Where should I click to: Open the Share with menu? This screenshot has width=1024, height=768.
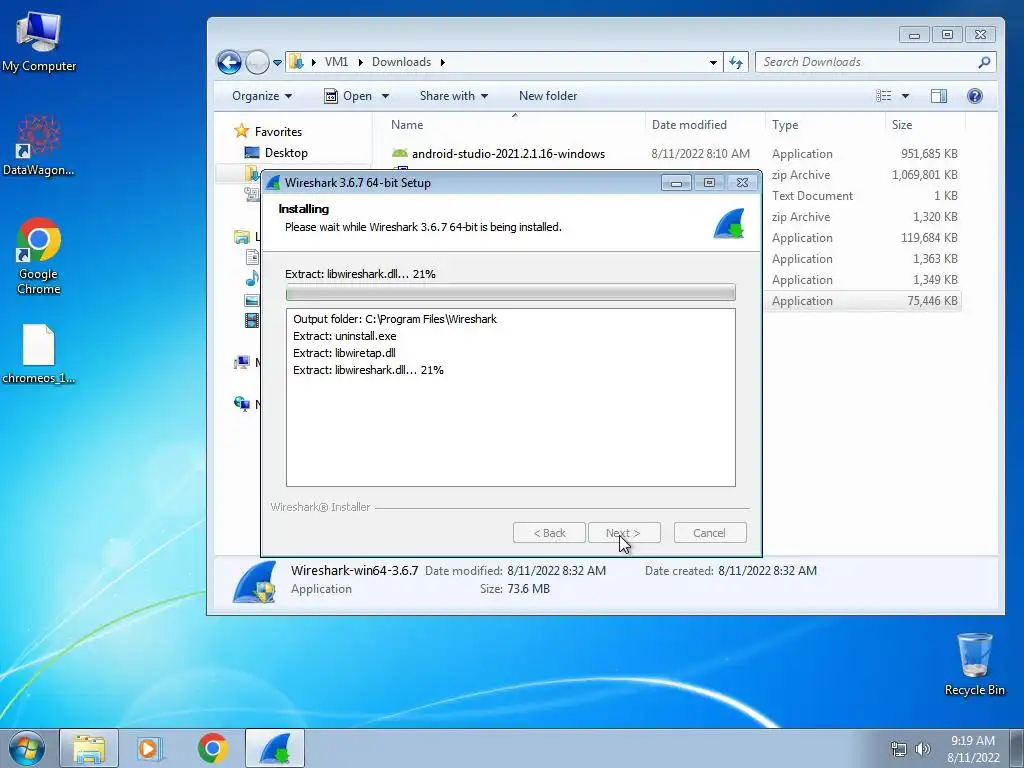pos(454,96)
